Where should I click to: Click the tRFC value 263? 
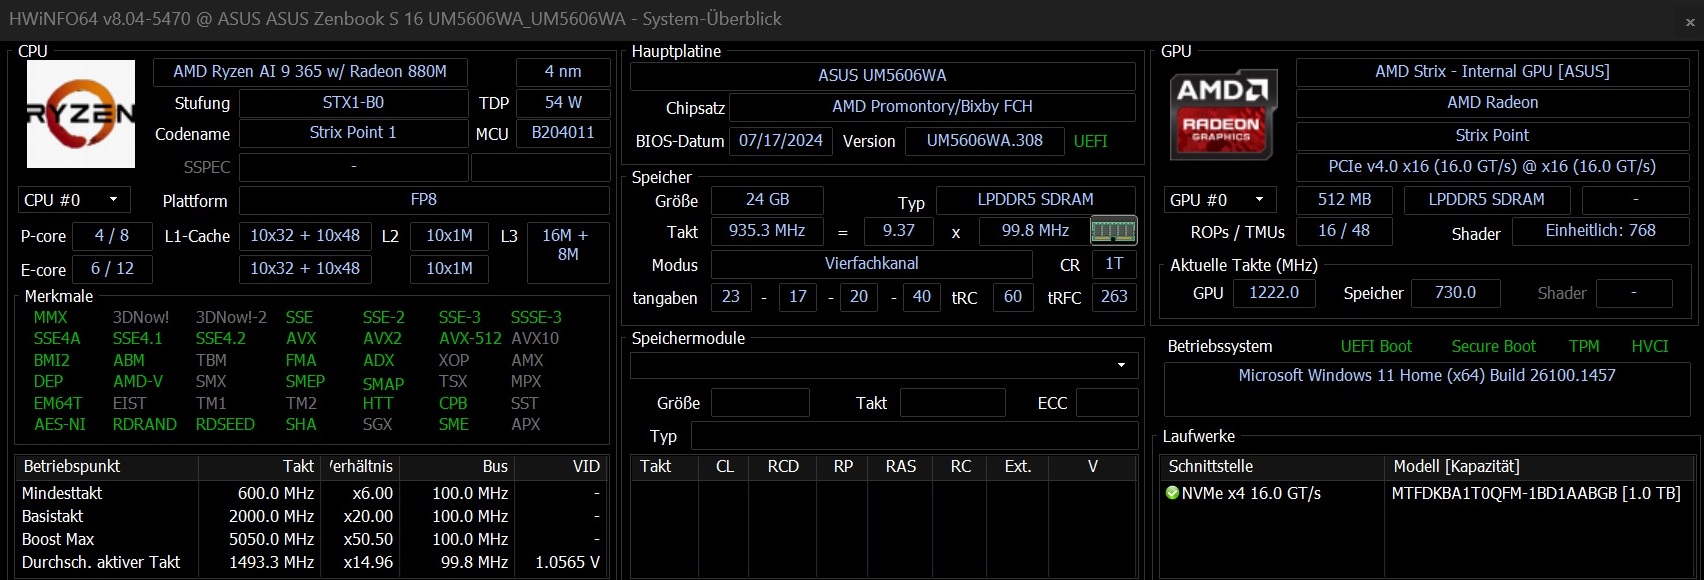pyautogui.click(x=1114, y=297)
